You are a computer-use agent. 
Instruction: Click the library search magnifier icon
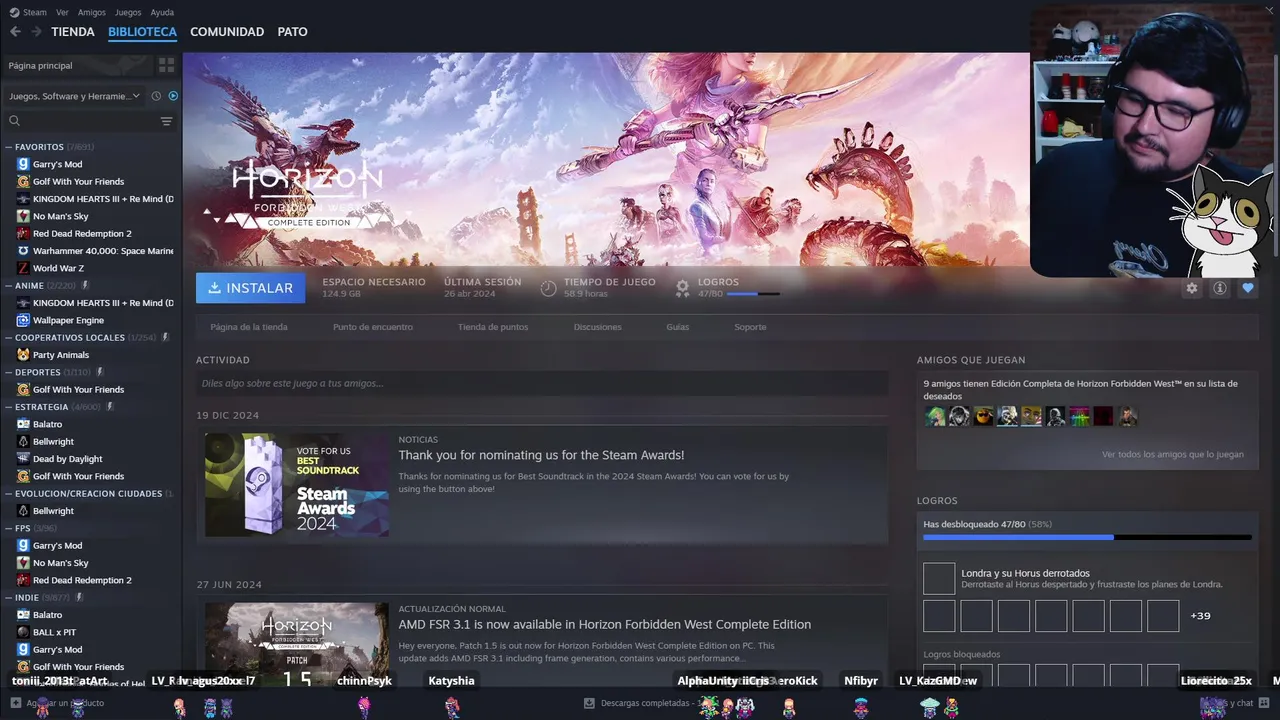pos(14,121)
